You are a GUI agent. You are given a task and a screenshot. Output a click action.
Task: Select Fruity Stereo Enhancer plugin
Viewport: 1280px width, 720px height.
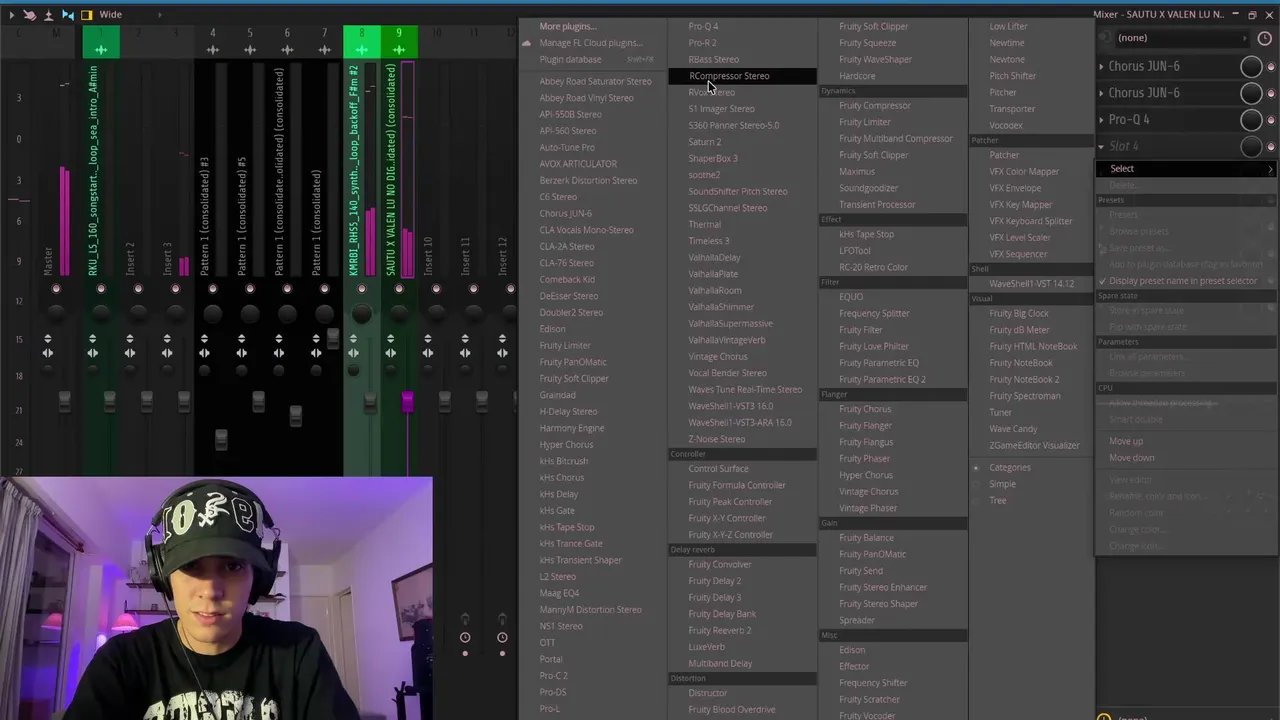882,587
